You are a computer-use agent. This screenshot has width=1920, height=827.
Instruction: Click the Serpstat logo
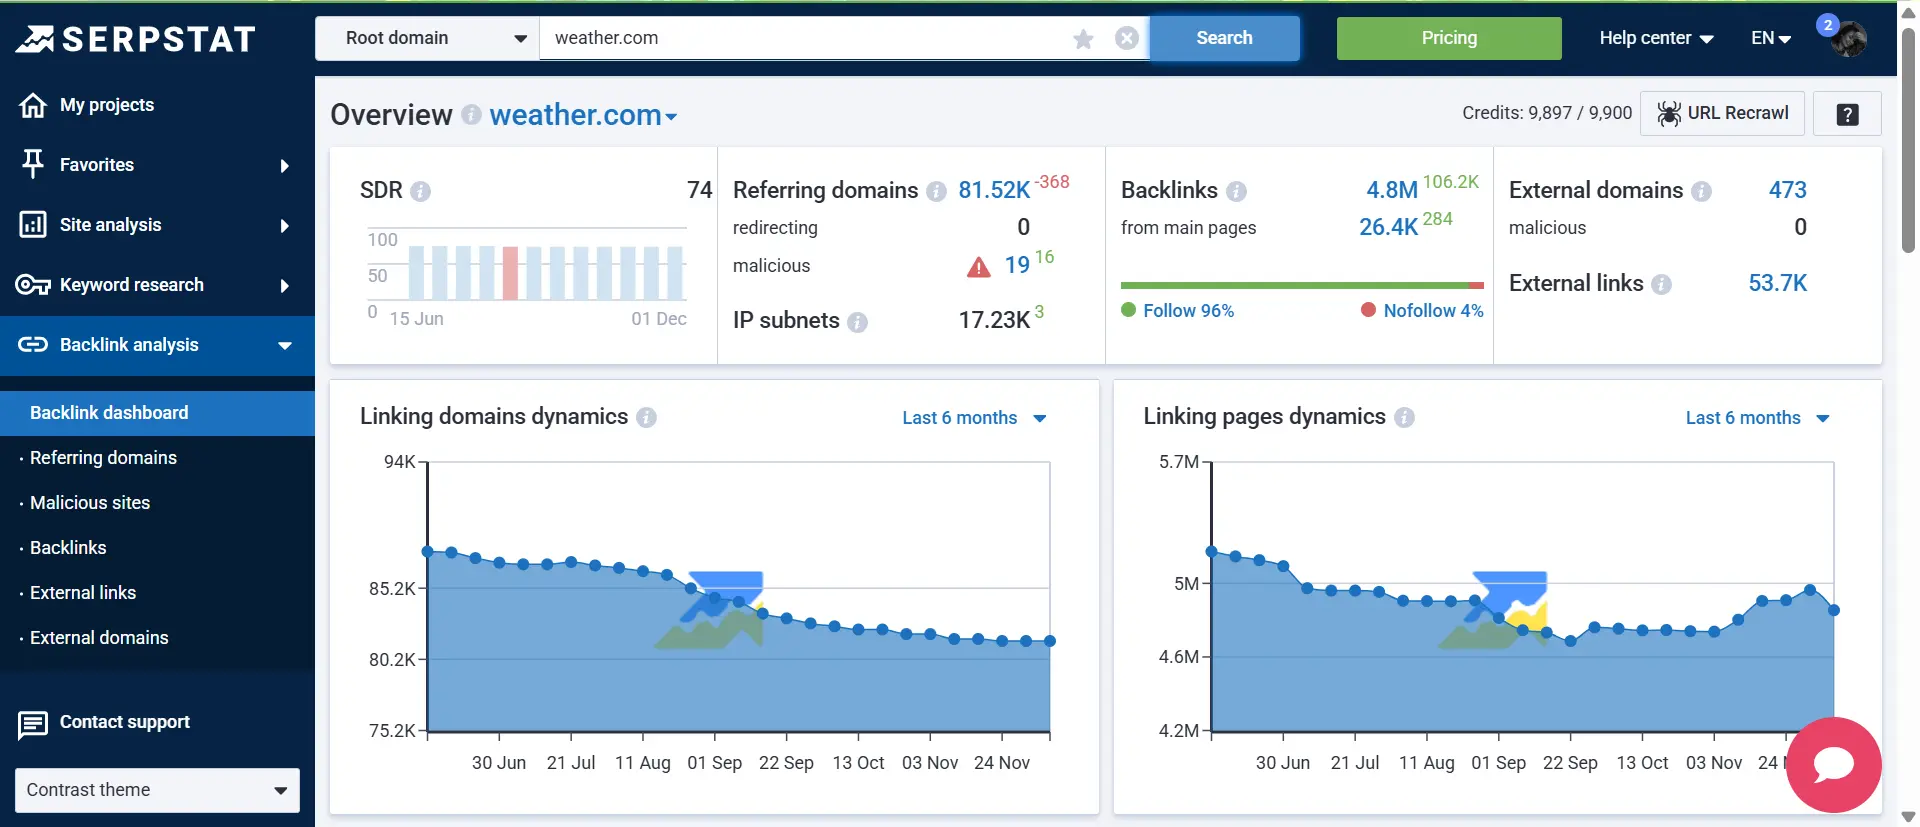coord(137,39)
